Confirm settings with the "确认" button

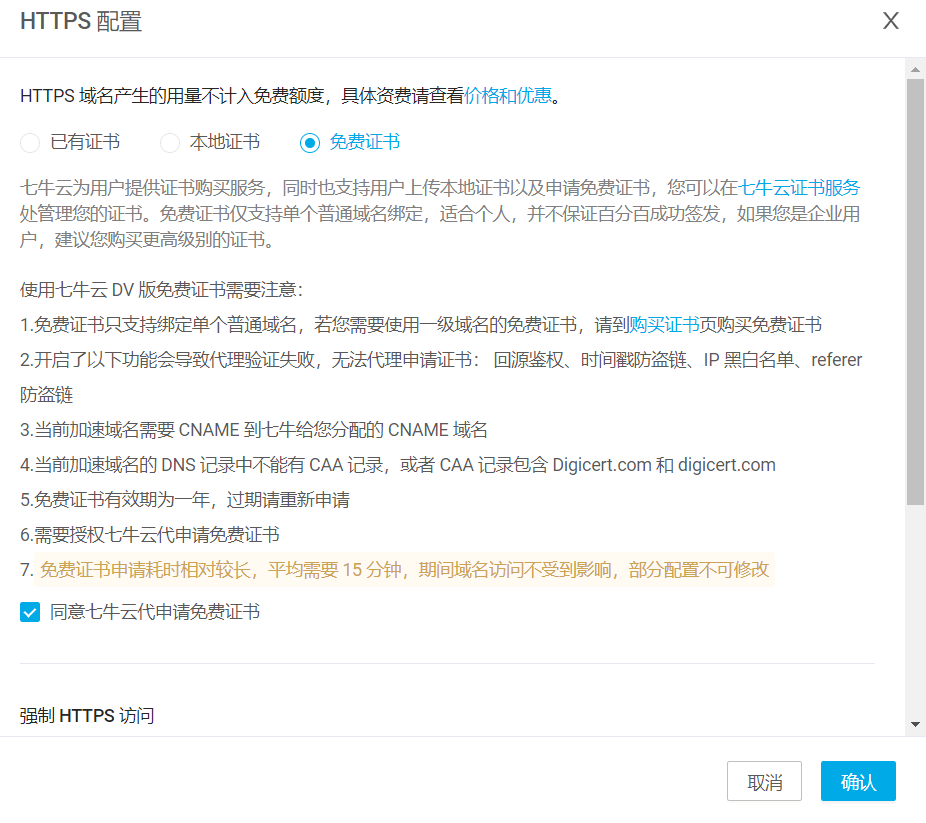click(x=858, y=781)
